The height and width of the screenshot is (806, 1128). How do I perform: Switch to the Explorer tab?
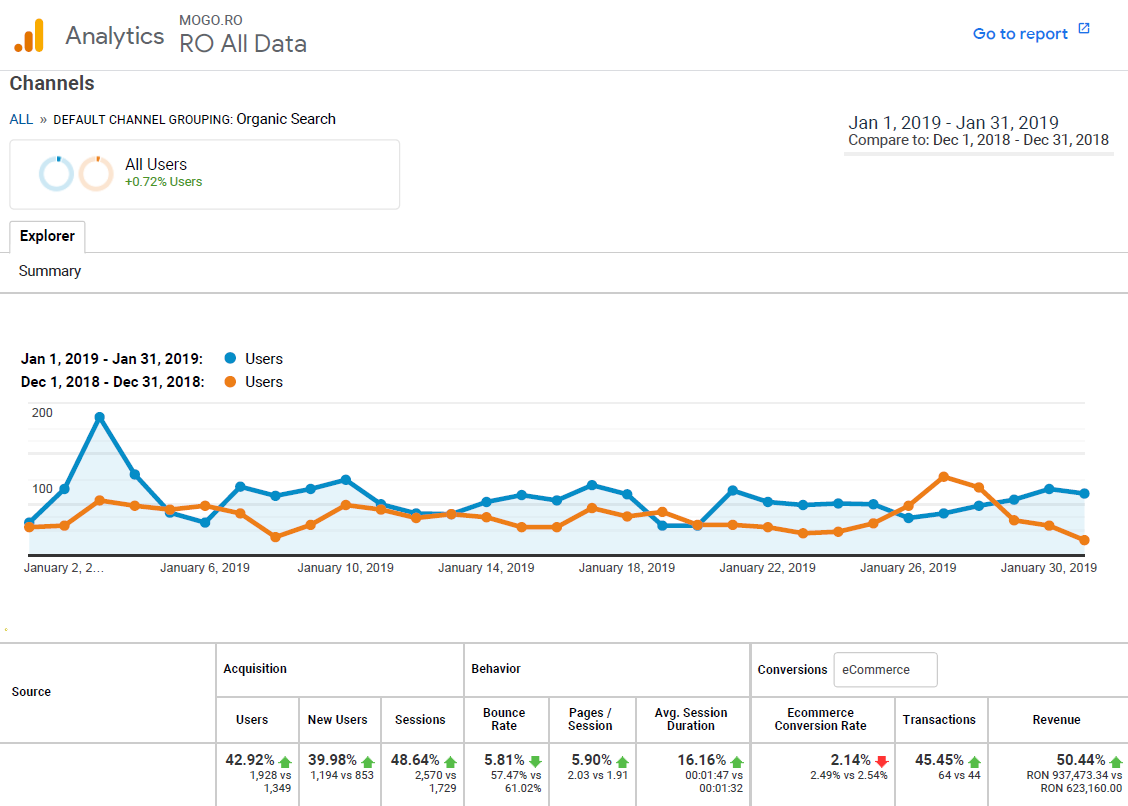click(47, 236)
